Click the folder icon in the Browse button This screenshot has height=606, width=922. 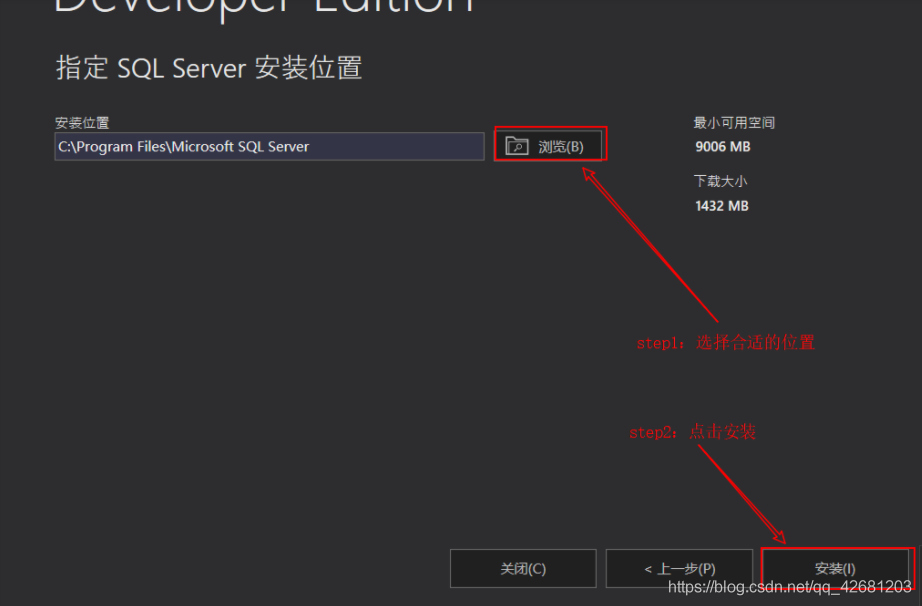517,146
